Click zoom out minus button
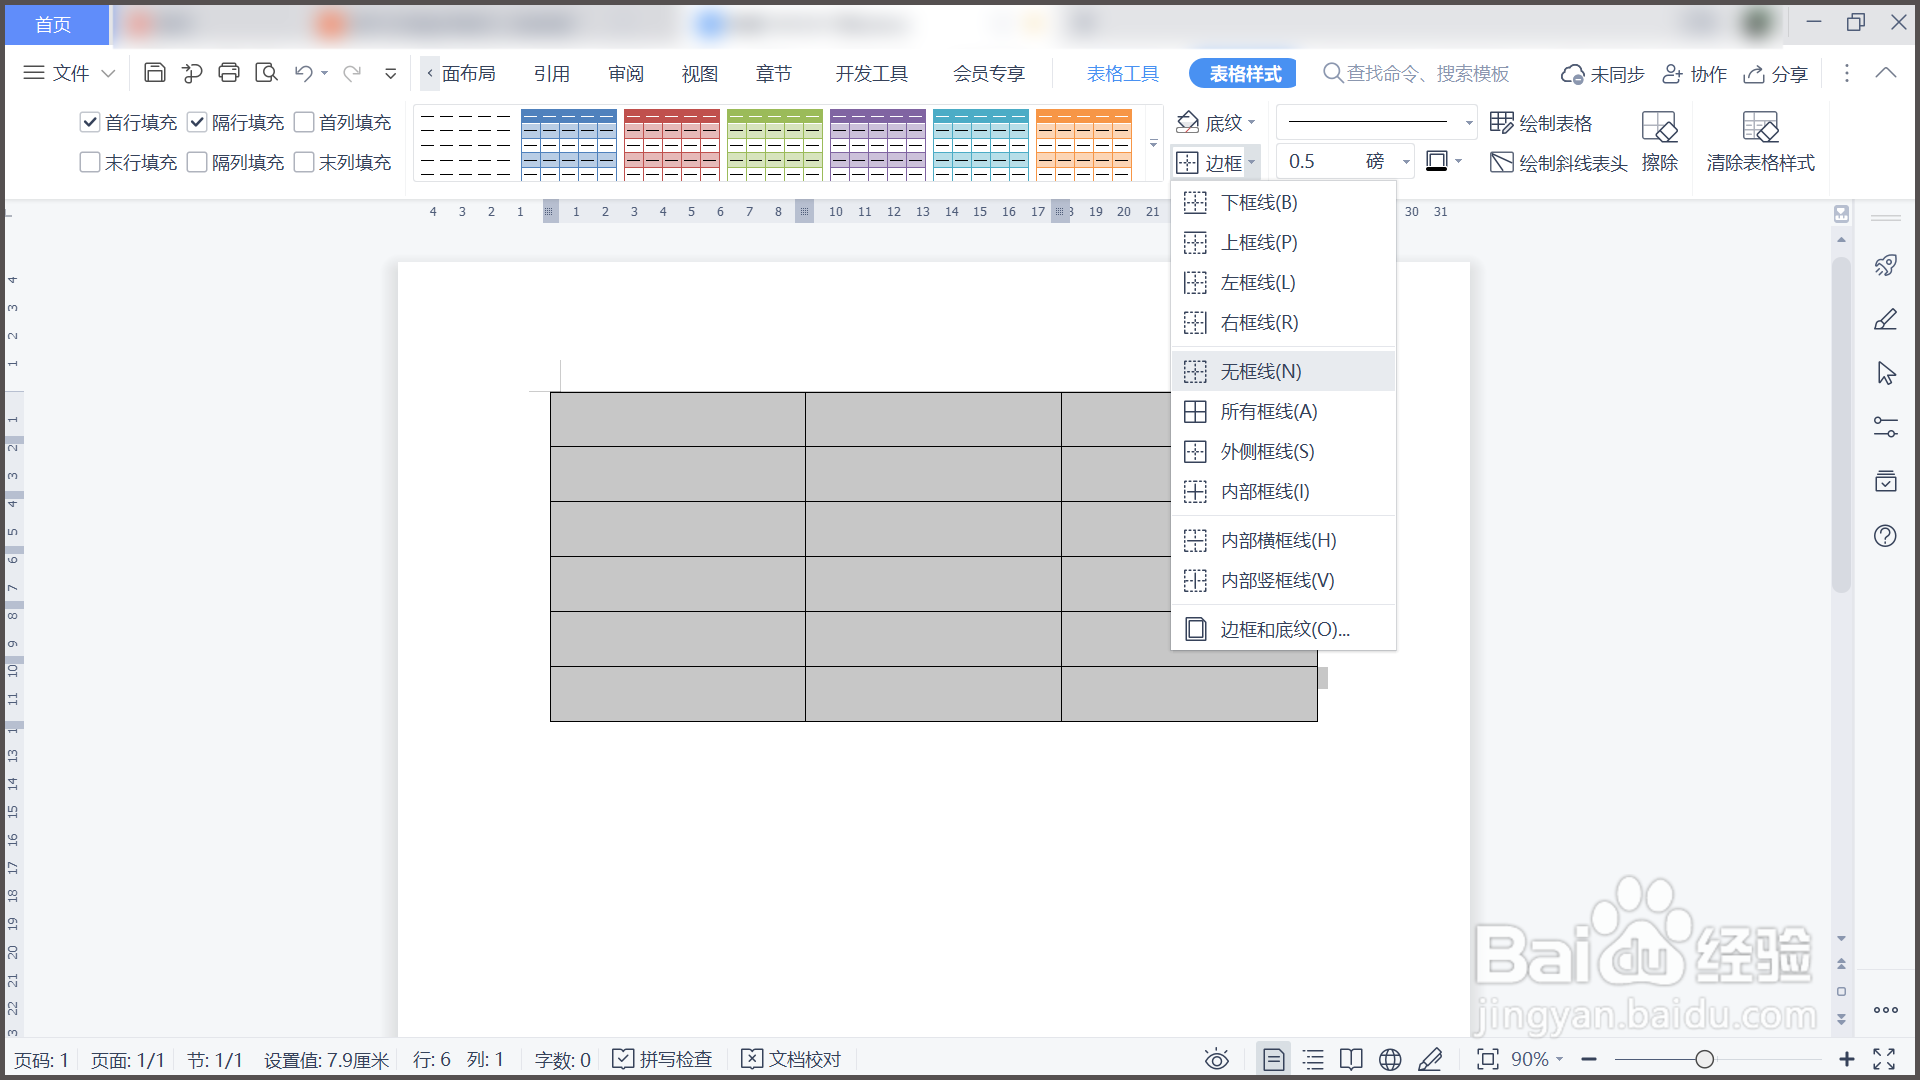The height and width of the screenshot is (1080, 1920). coord(1589,1059)
